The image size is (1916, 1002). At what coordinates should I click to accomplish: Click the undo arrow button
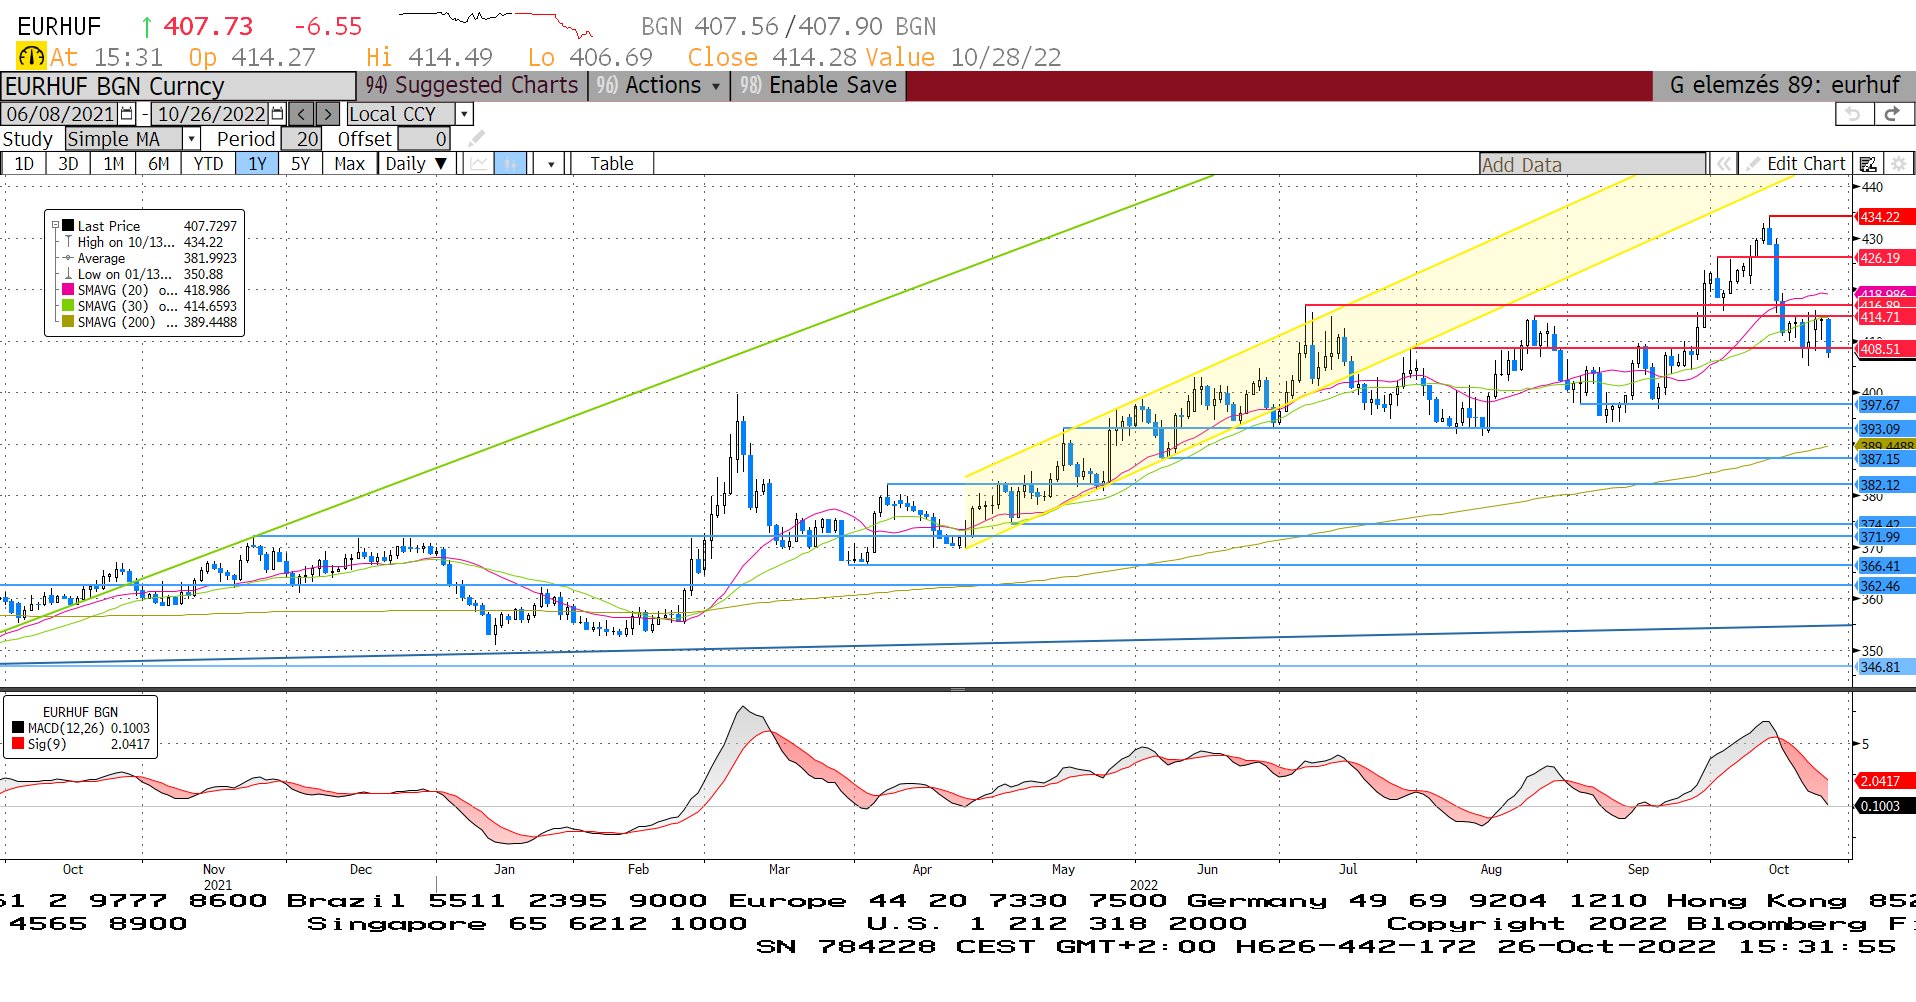tap(1853, 114)
